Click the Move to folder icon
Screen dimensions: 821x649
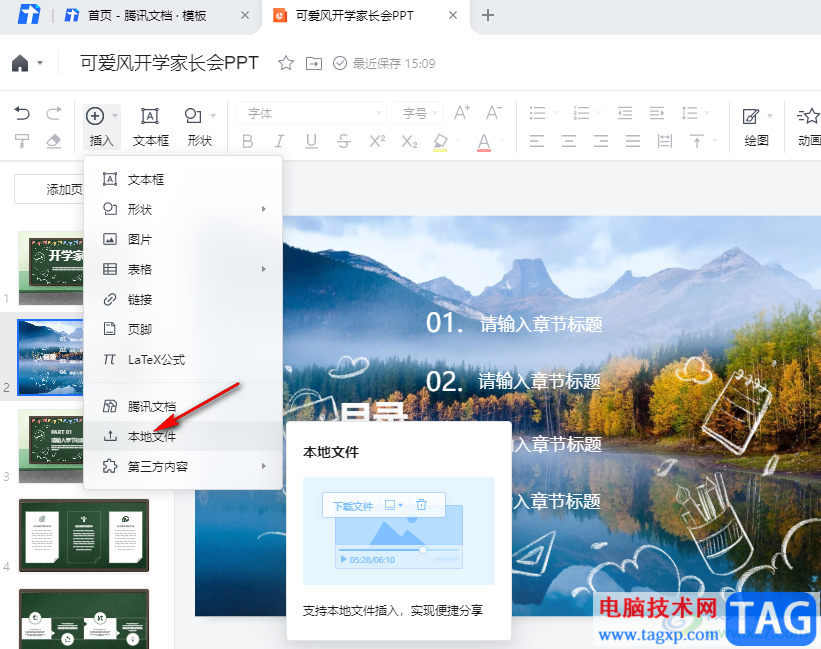tap(314, 63)
